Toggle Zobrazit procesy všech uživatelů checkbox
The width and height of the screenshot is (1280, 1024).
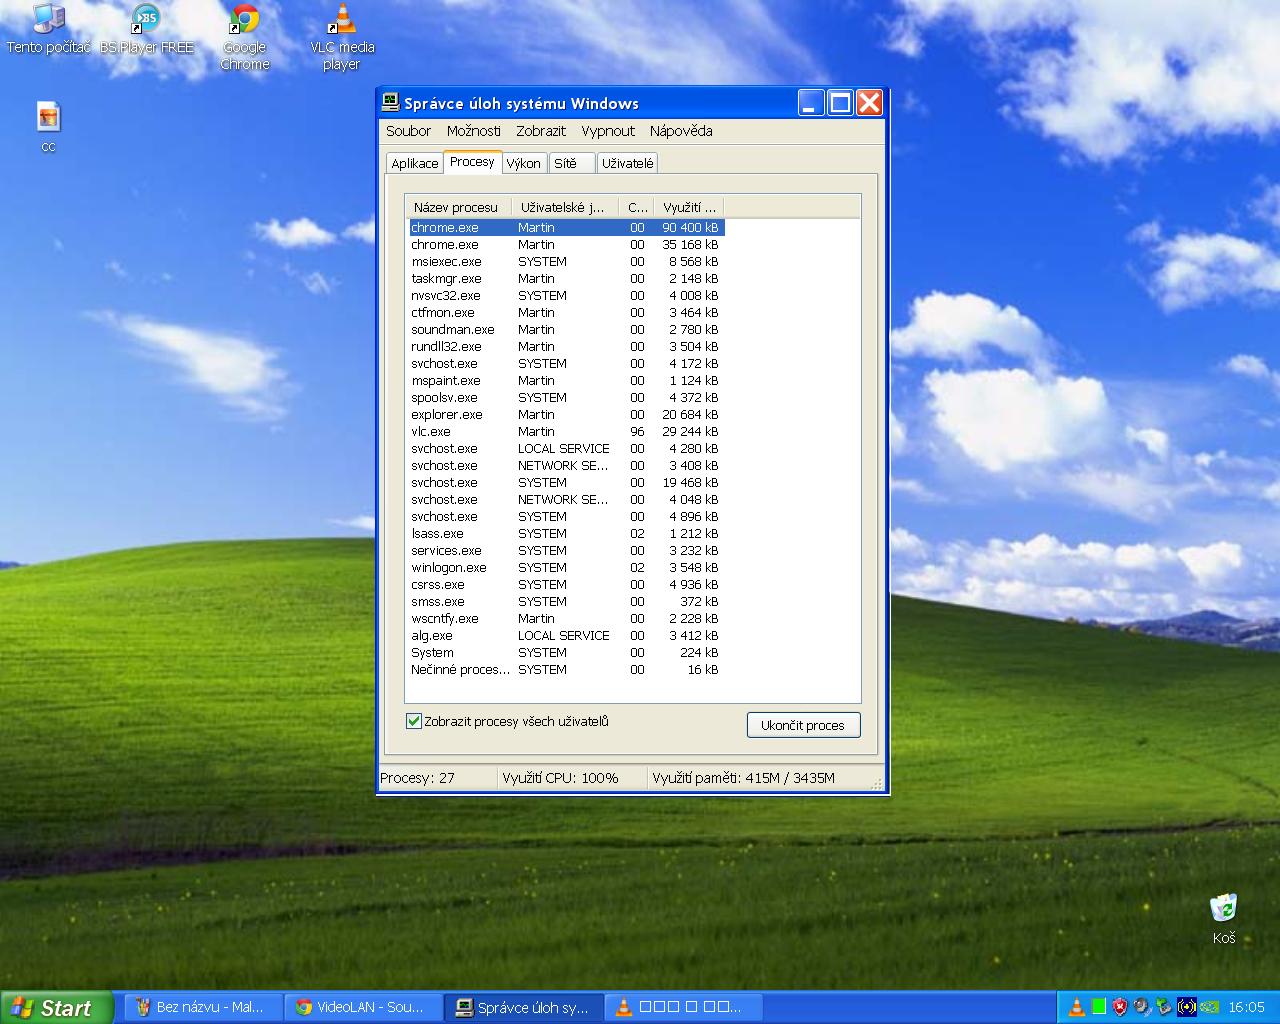[414, 721]
